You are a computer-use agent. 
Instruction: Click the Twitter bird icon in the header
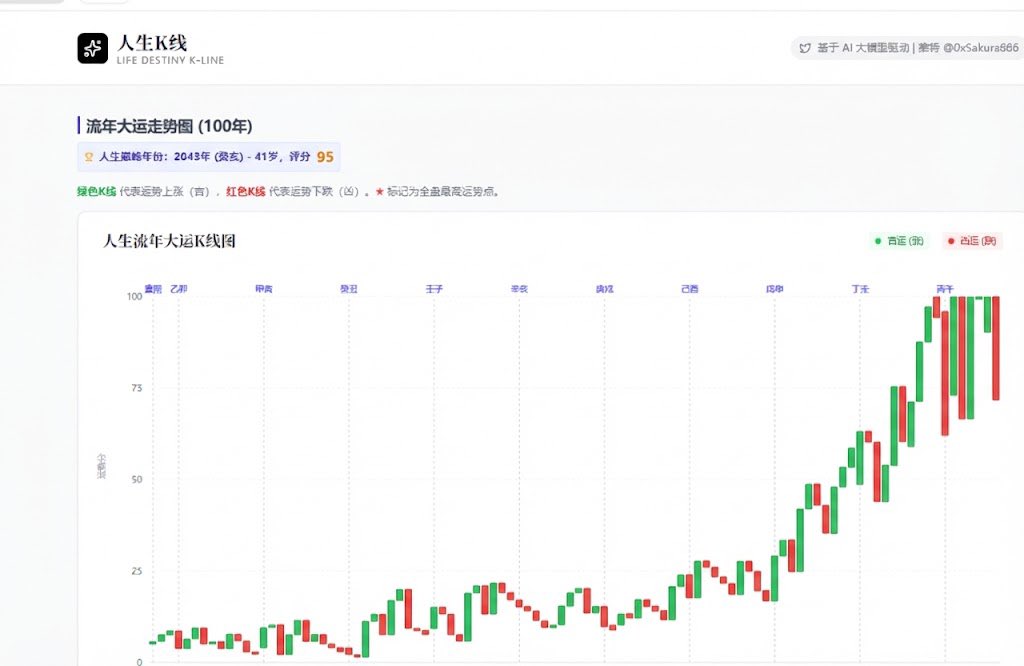pyautogui.click(x=805, y=48)
